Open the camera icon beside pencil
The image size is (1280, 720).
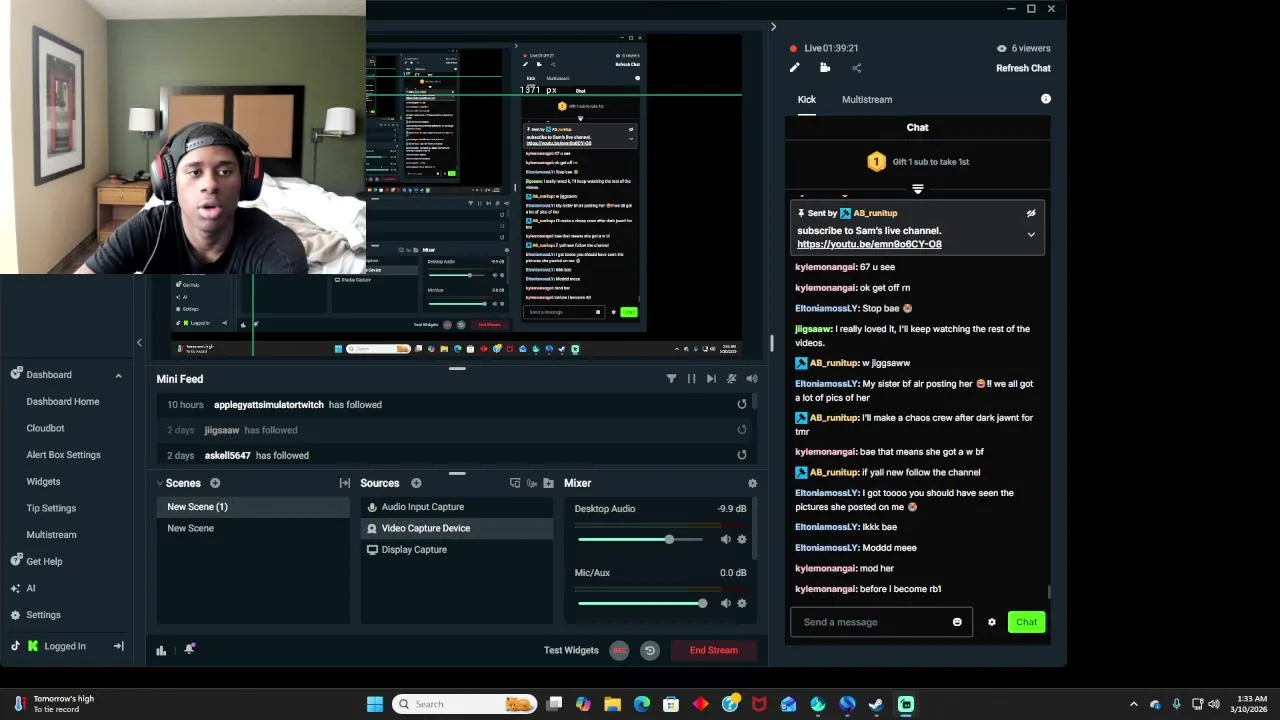click(825, 68)
